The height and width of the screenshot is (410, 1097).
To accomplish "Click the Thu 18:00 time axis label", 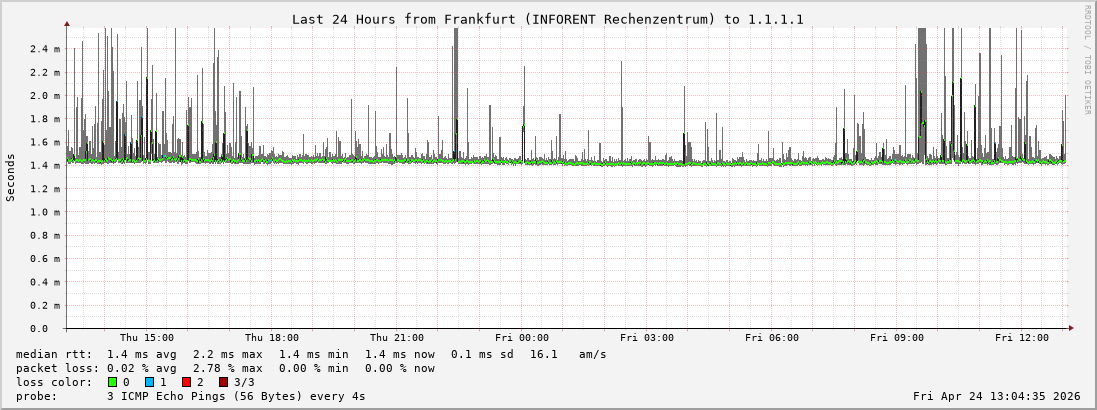I will 271,338.
